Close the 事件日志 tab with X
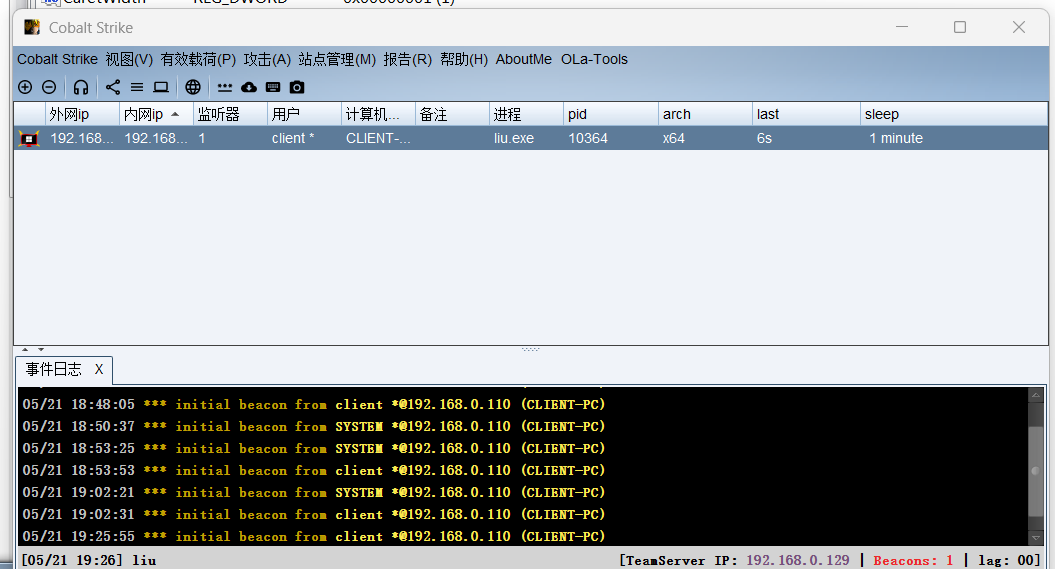This screenshot has height=569, width=1055. (99, 369)
